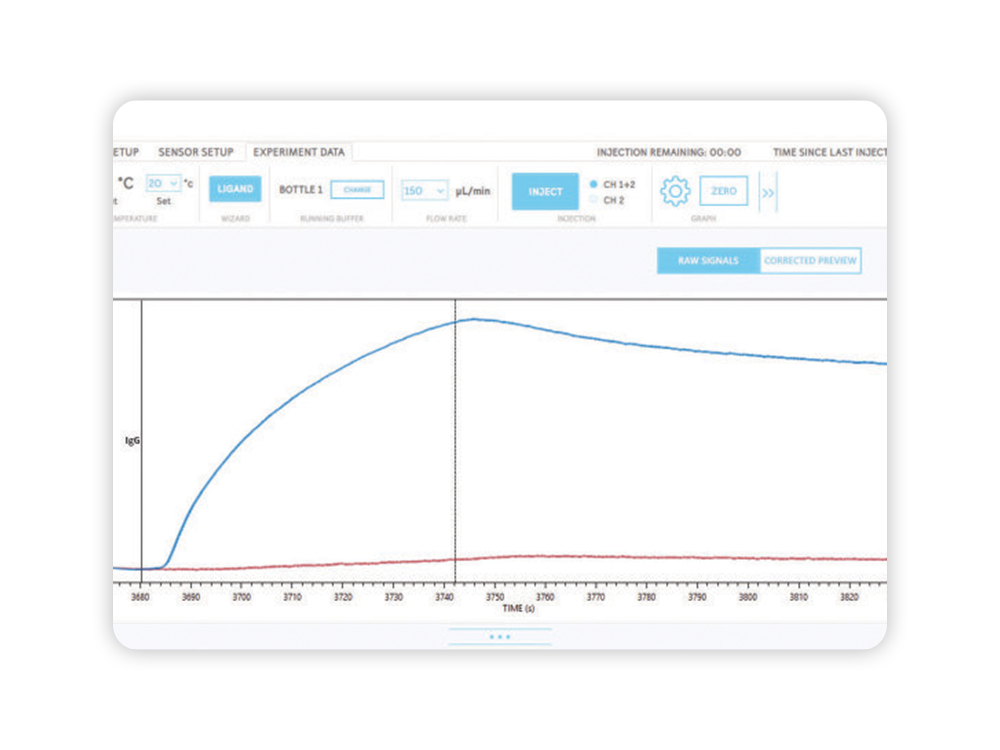Expand the running buffer Change selector
The height and width of the screenshot is (750, 1000).
357,188
